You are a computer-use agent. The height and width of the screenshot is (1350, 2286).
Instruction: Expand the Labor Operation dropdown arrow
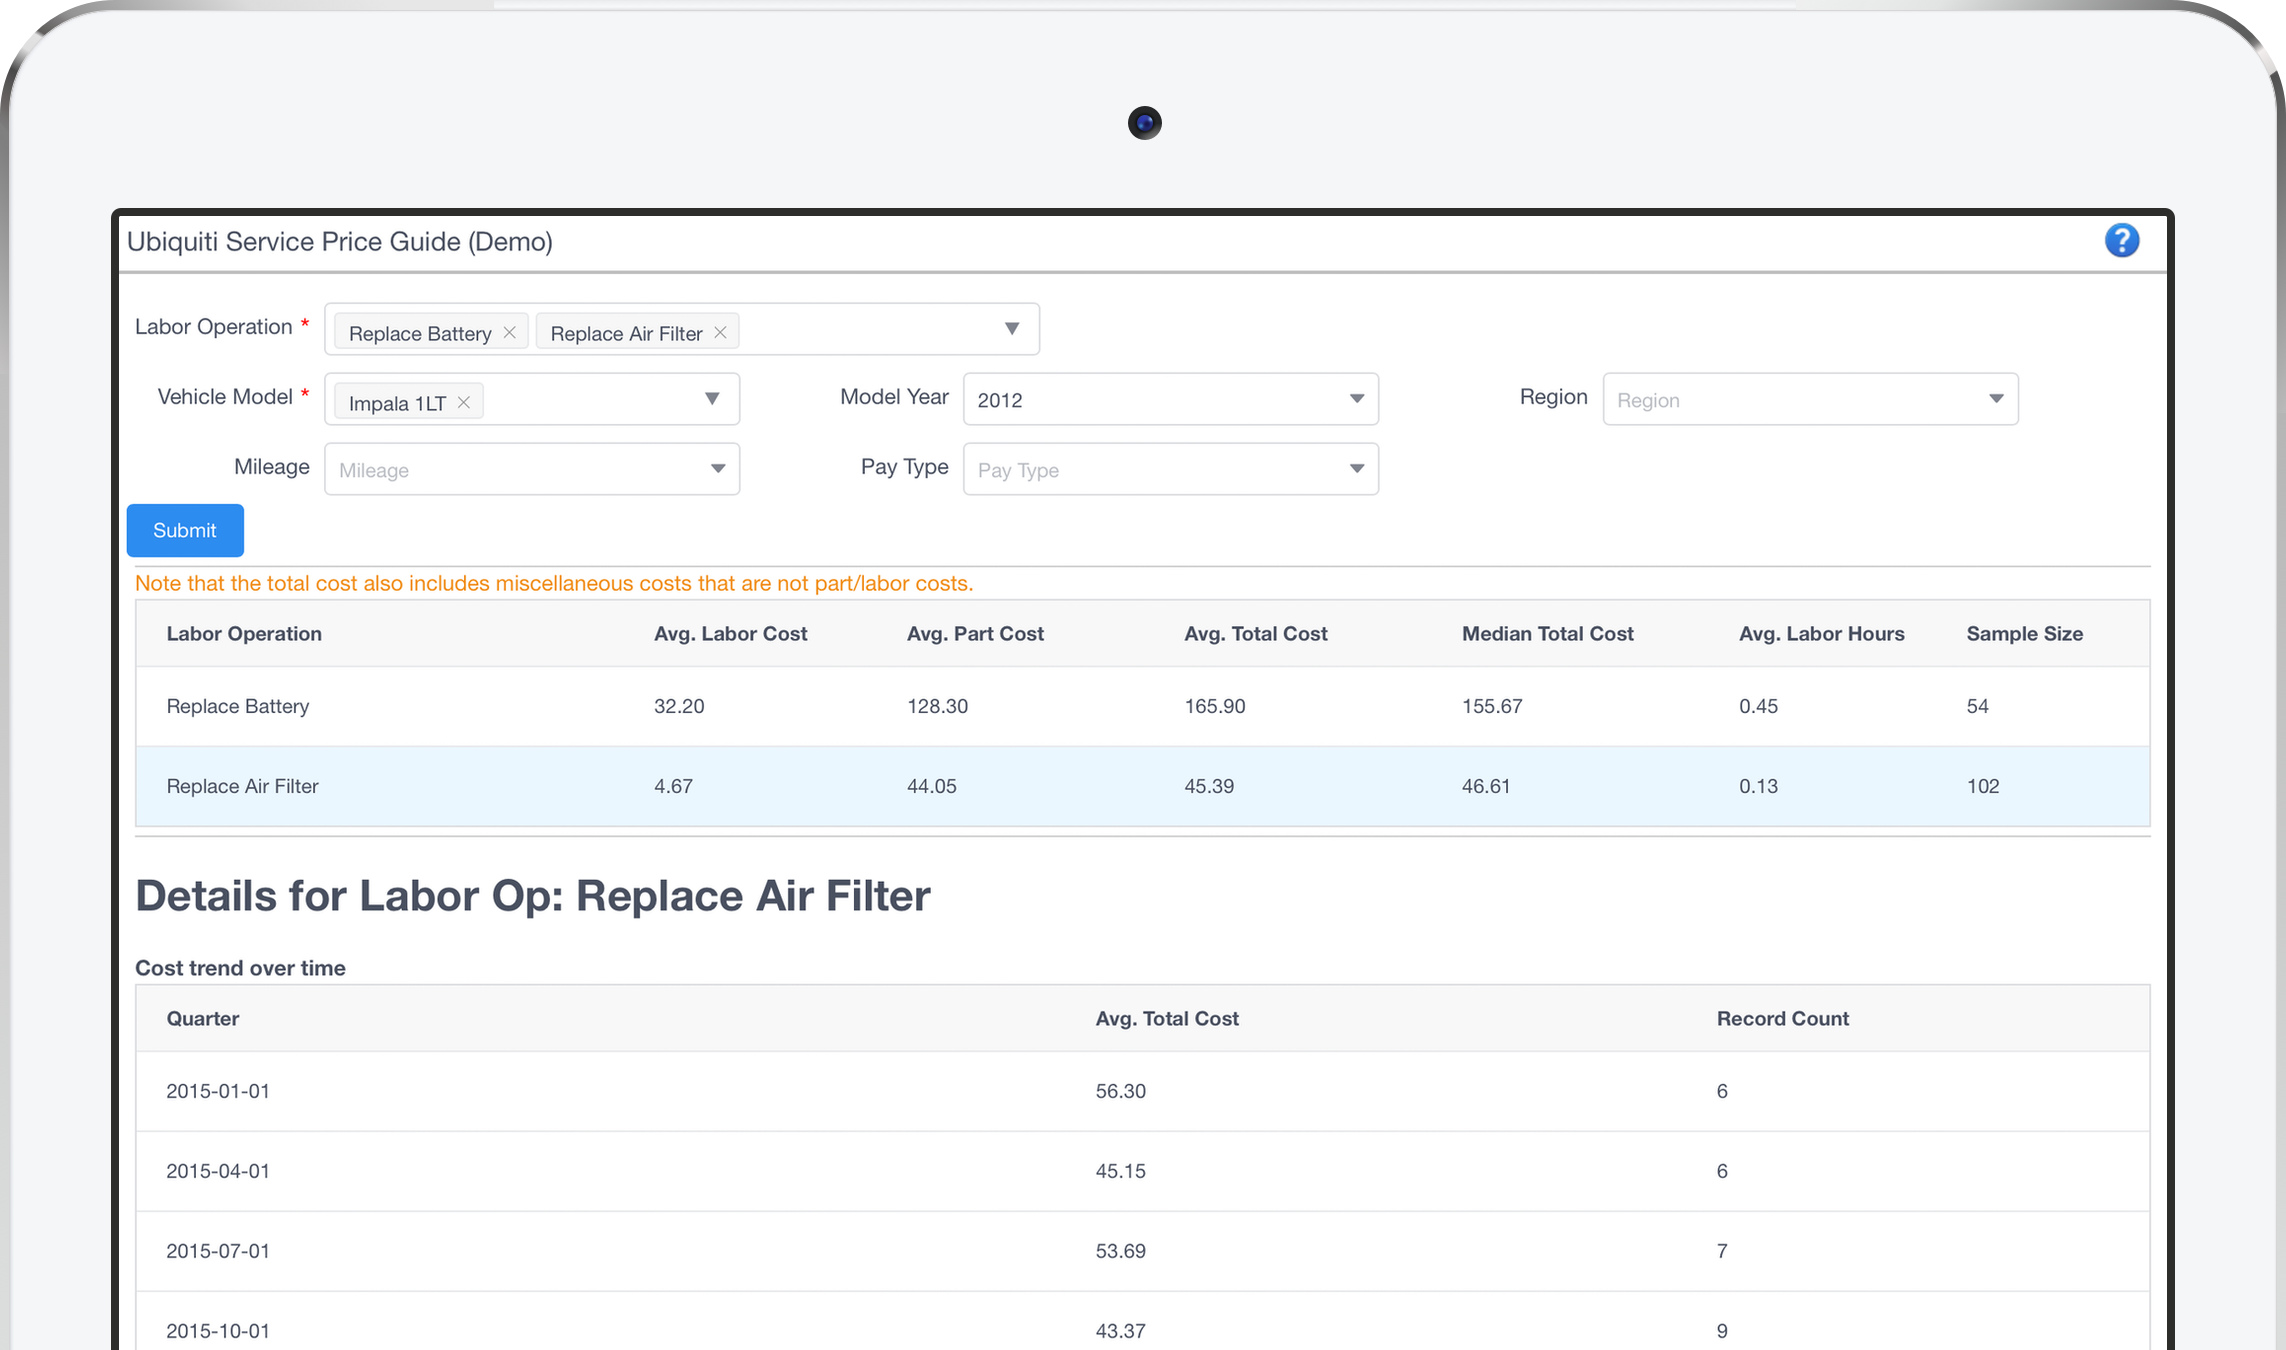(x=1011, y=329)
